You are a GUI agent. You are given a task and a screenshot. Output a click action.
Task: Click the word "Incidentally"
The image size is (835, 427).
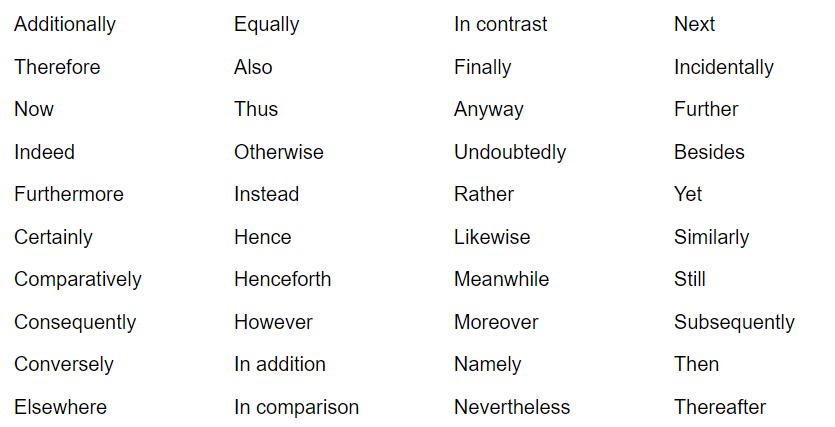(724, 67)
